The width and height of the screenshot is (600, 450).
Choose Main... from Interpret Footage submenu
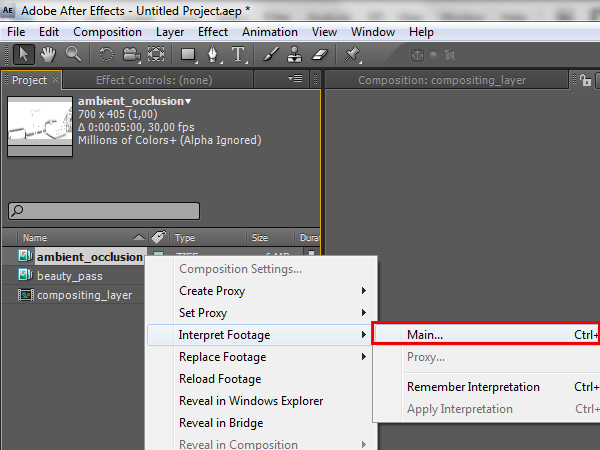485,334
